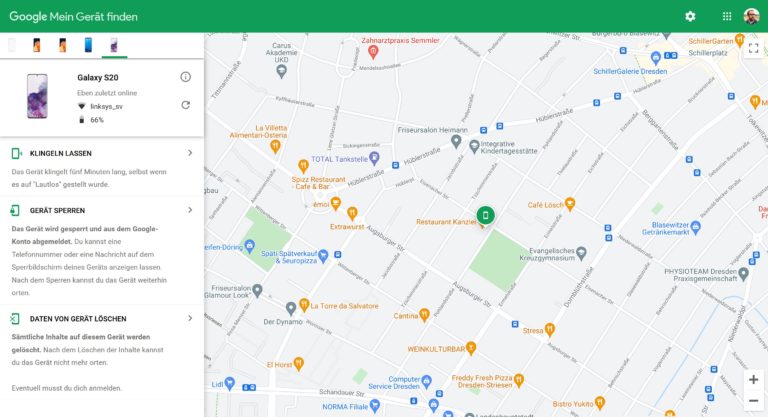The height and width of the screenshot is (417, 768).
Task: Click Café Lösch map pin
Action: (x=570, y=203)
